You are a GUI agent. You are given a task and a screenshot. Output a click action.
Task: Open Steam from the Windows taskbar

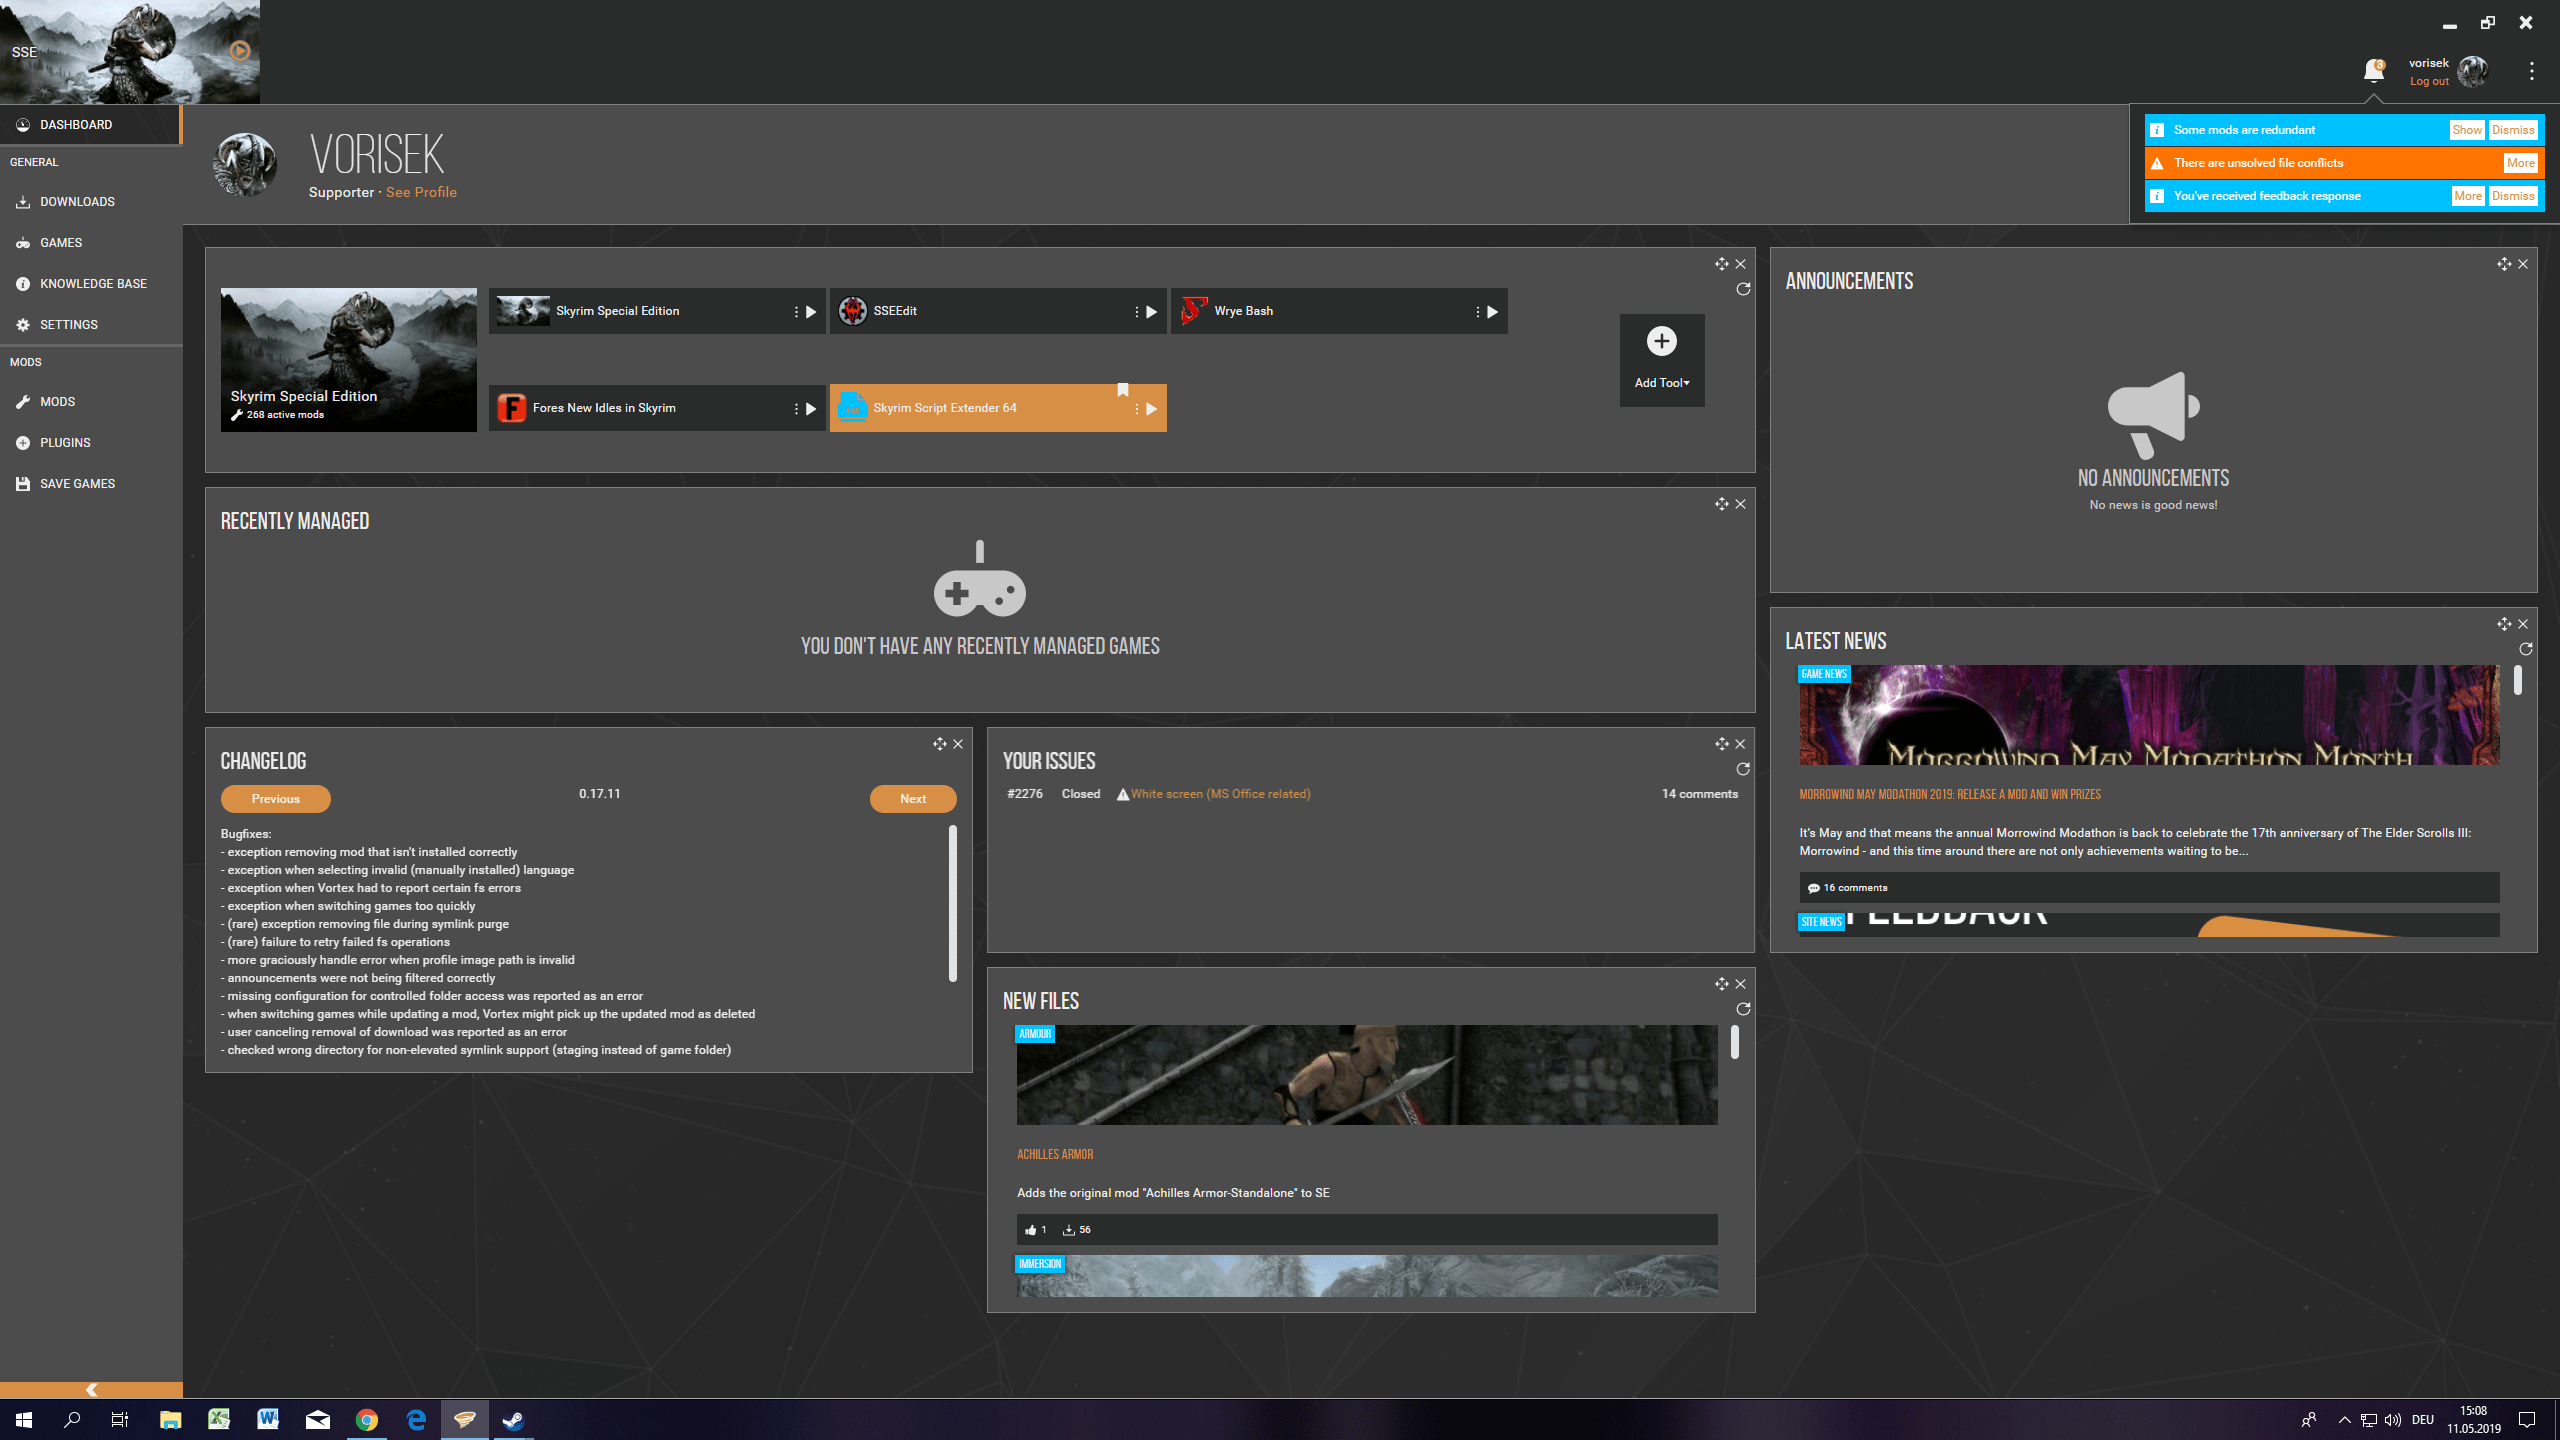(x=513, y=1420)
